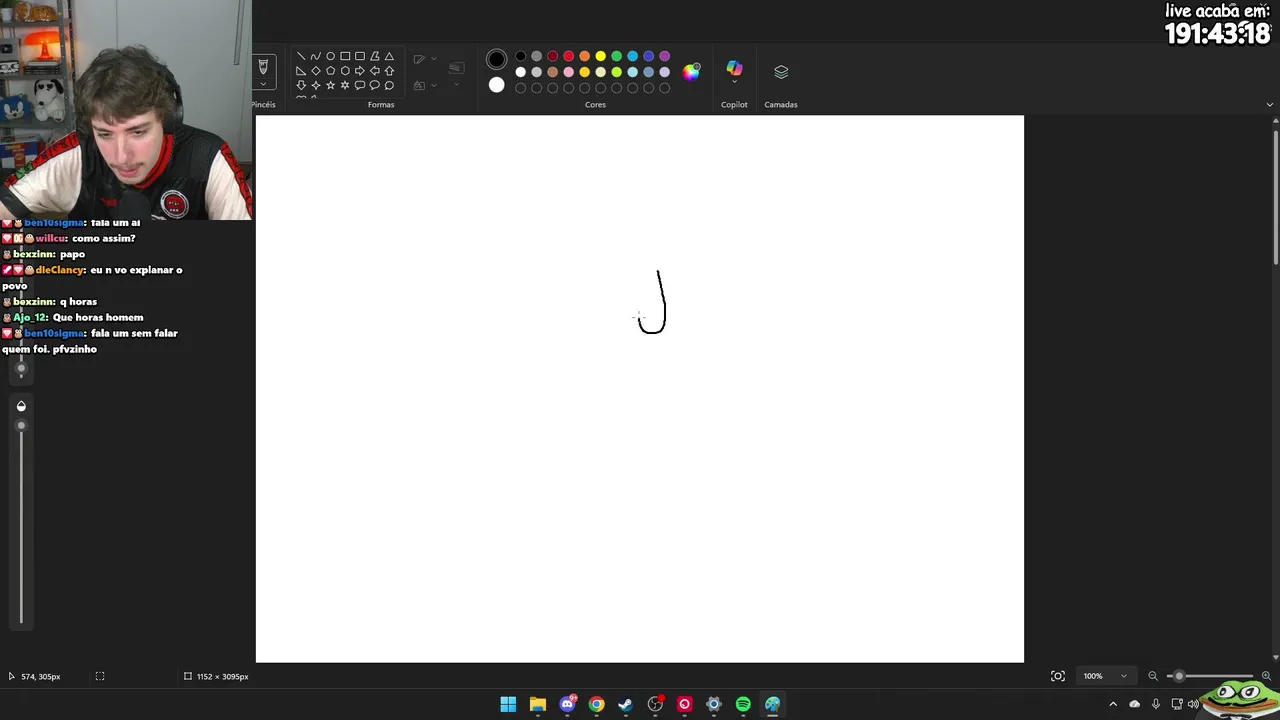Collapse the ribbon with the chevron
Viewport: 1280px width, 720px height.
[x=1270, y=104]
